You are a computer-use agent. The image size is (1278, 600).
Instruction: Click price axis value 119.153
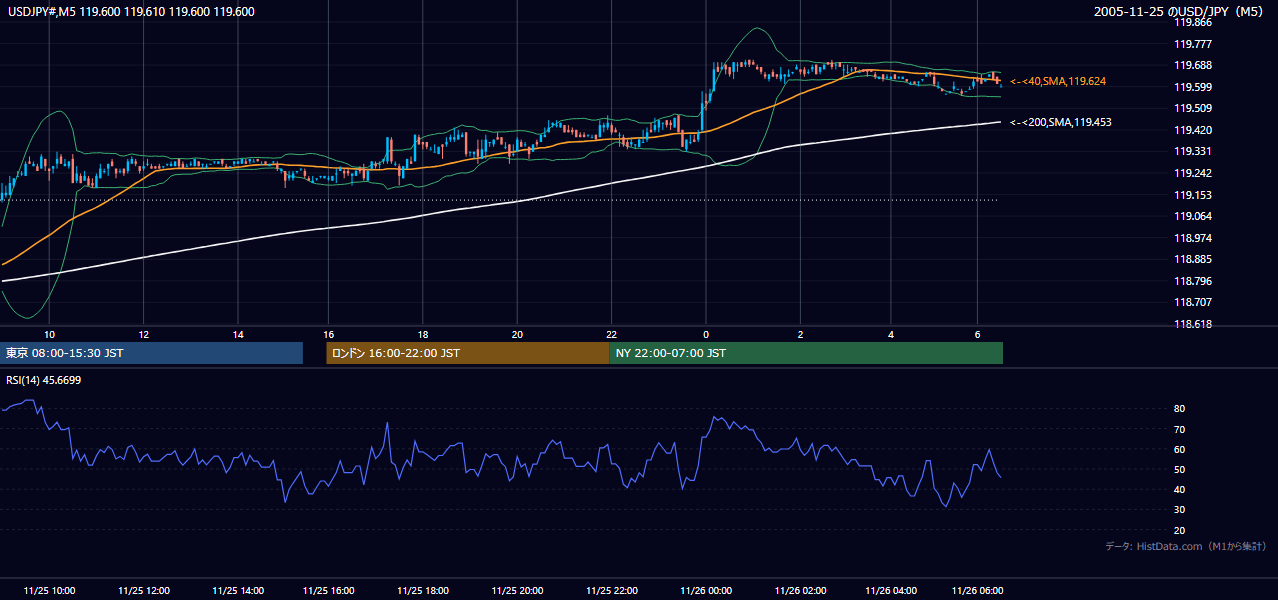(x=1193, y=195)
